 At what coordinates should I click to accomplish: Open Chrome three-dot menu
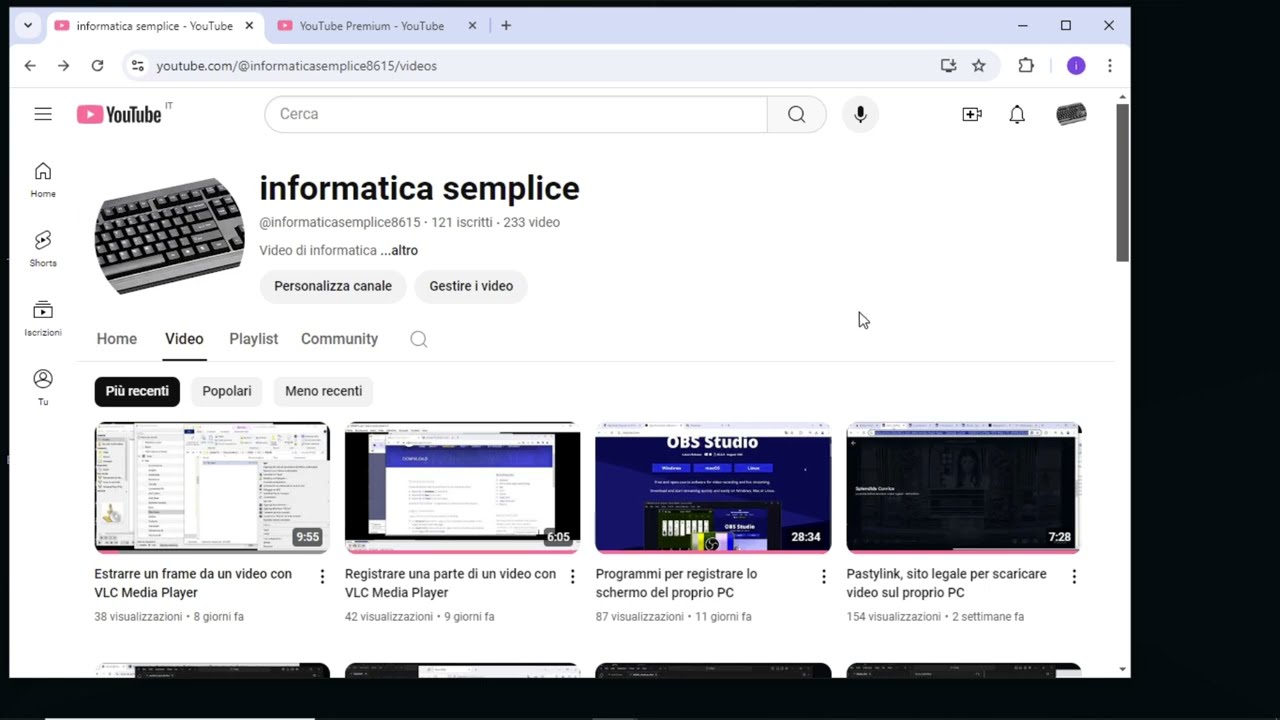coord(1110,66)
